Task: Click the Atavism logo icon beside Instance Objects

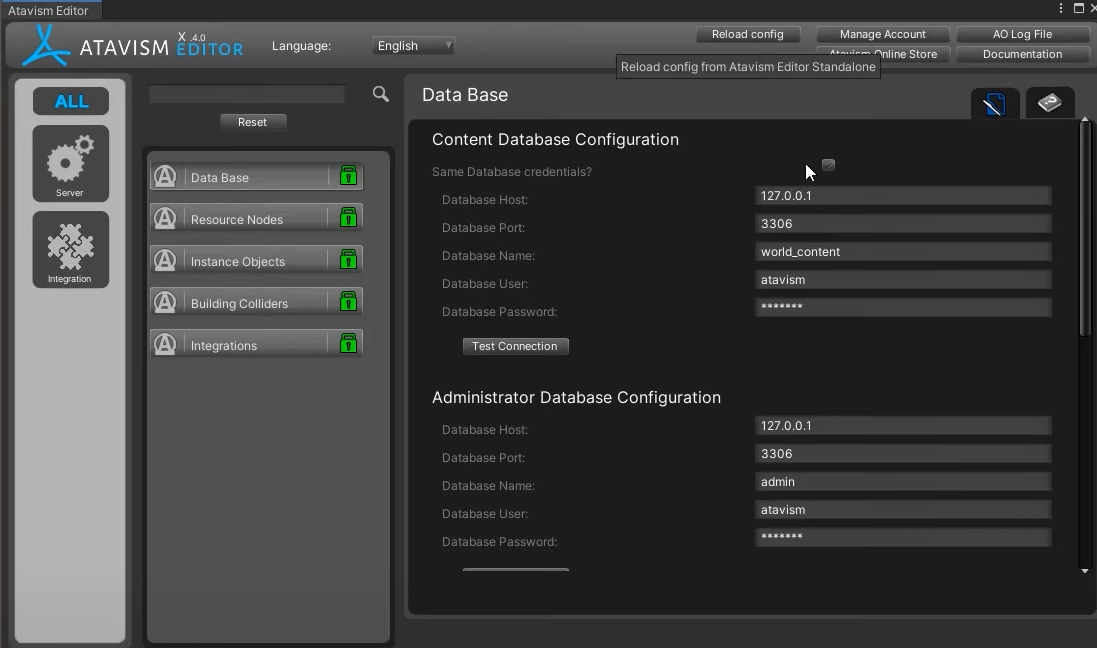Action: point(165,261)
